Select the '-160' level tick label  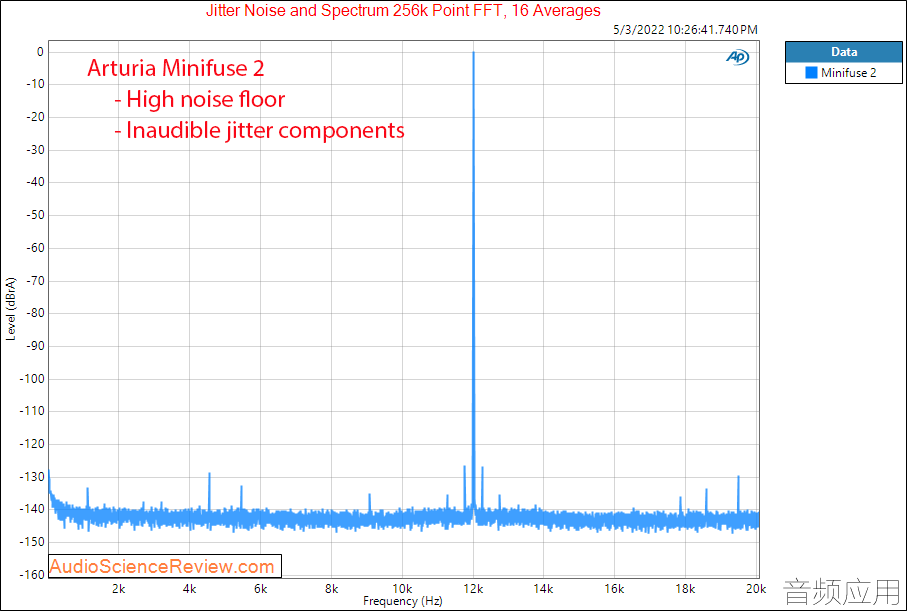click(31, 575)
